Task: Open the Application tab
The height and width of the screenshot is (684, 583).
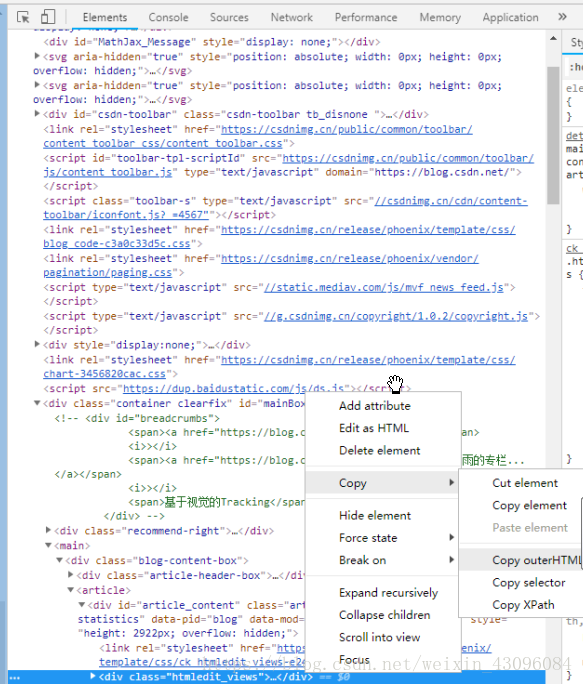Action: click(x=511, y=17)
